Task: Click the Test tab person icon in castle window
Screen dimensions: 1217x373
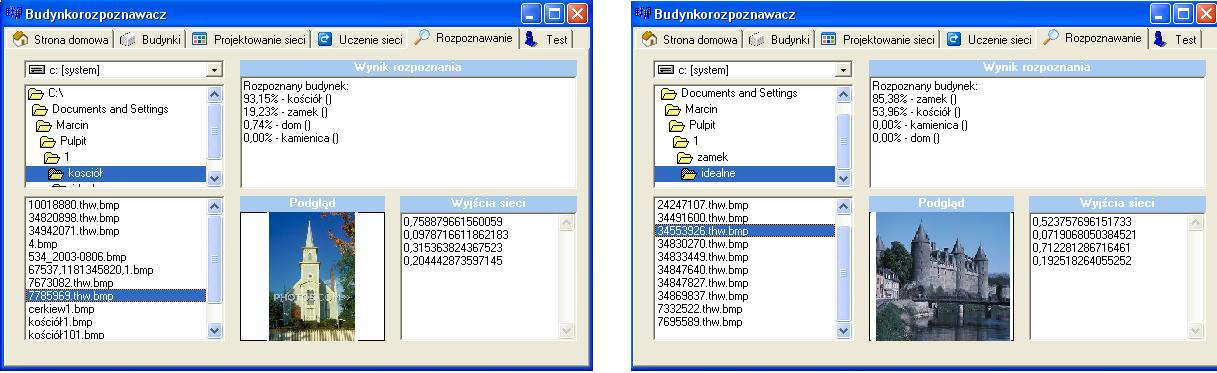Action: click(x=1160, y=38)
